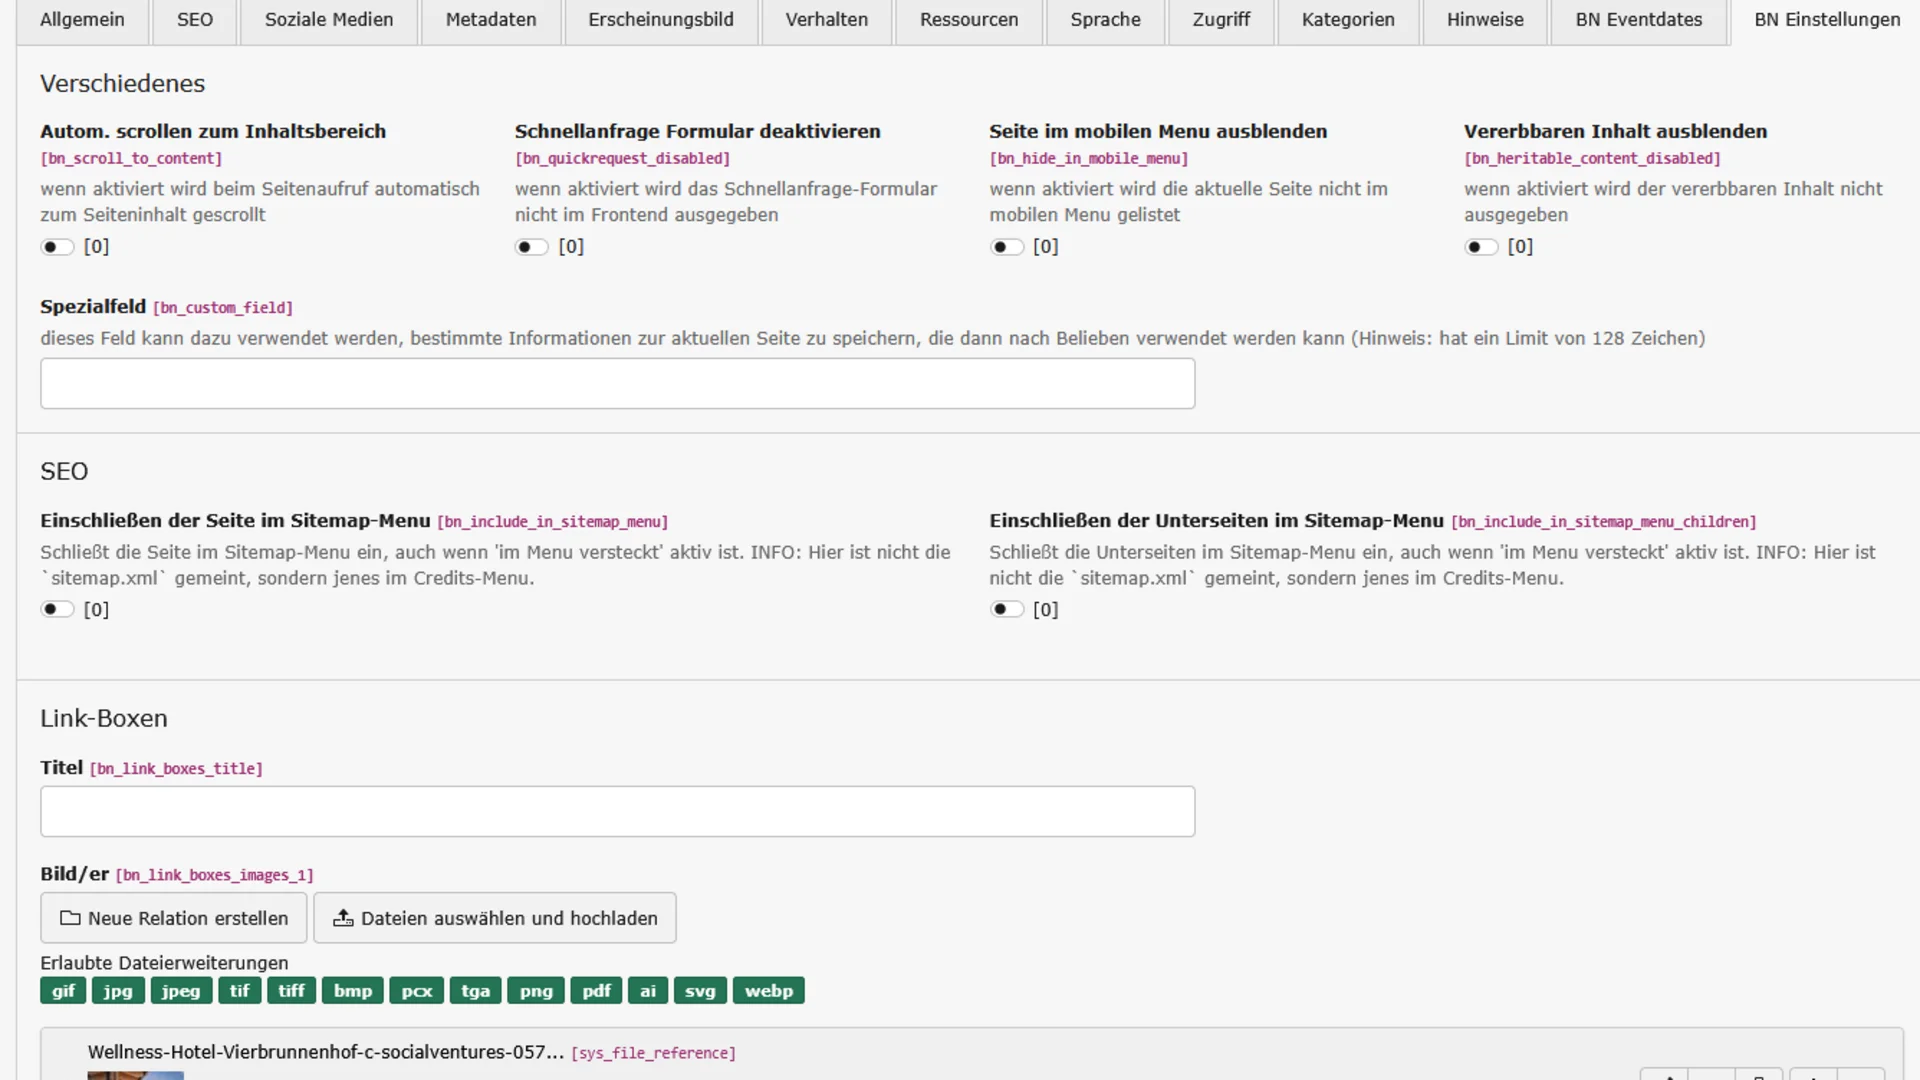The width and height of the screenshot is (1920, 1080).
Task: Click the svg extension badge
Action: tap(700, 991)
